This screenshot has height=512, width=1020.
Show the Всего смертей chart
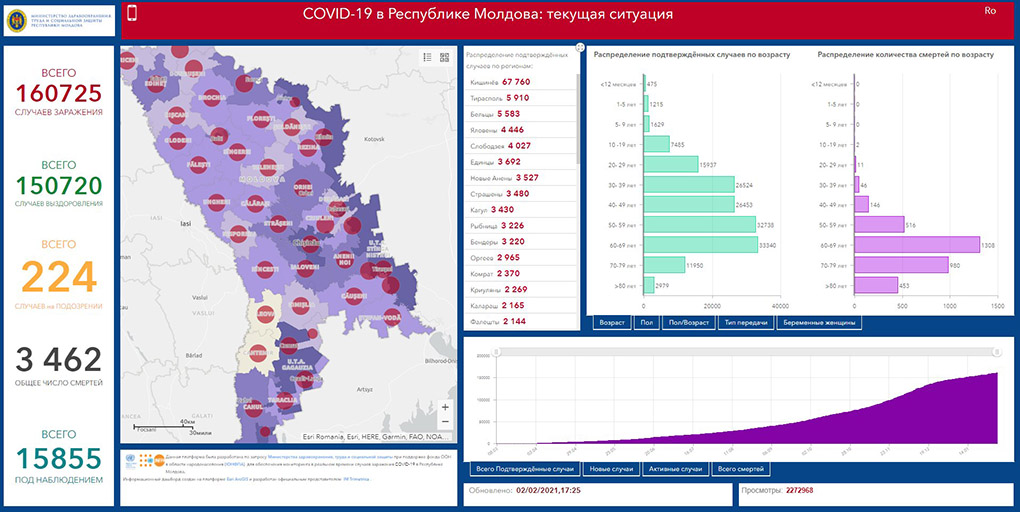click(740, 468)
